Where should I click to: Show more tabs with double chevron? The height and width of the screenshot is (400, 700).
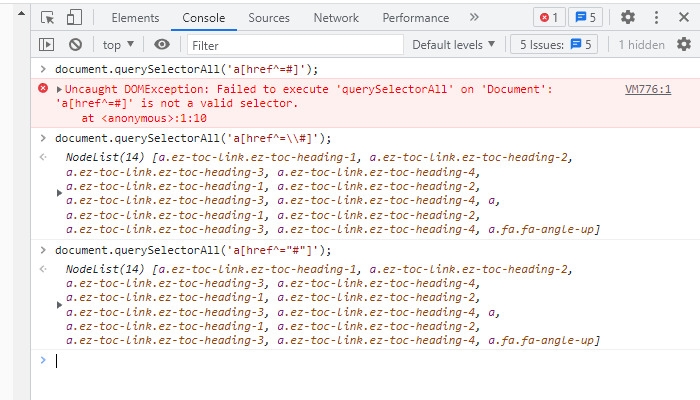[x=474, y=17]
